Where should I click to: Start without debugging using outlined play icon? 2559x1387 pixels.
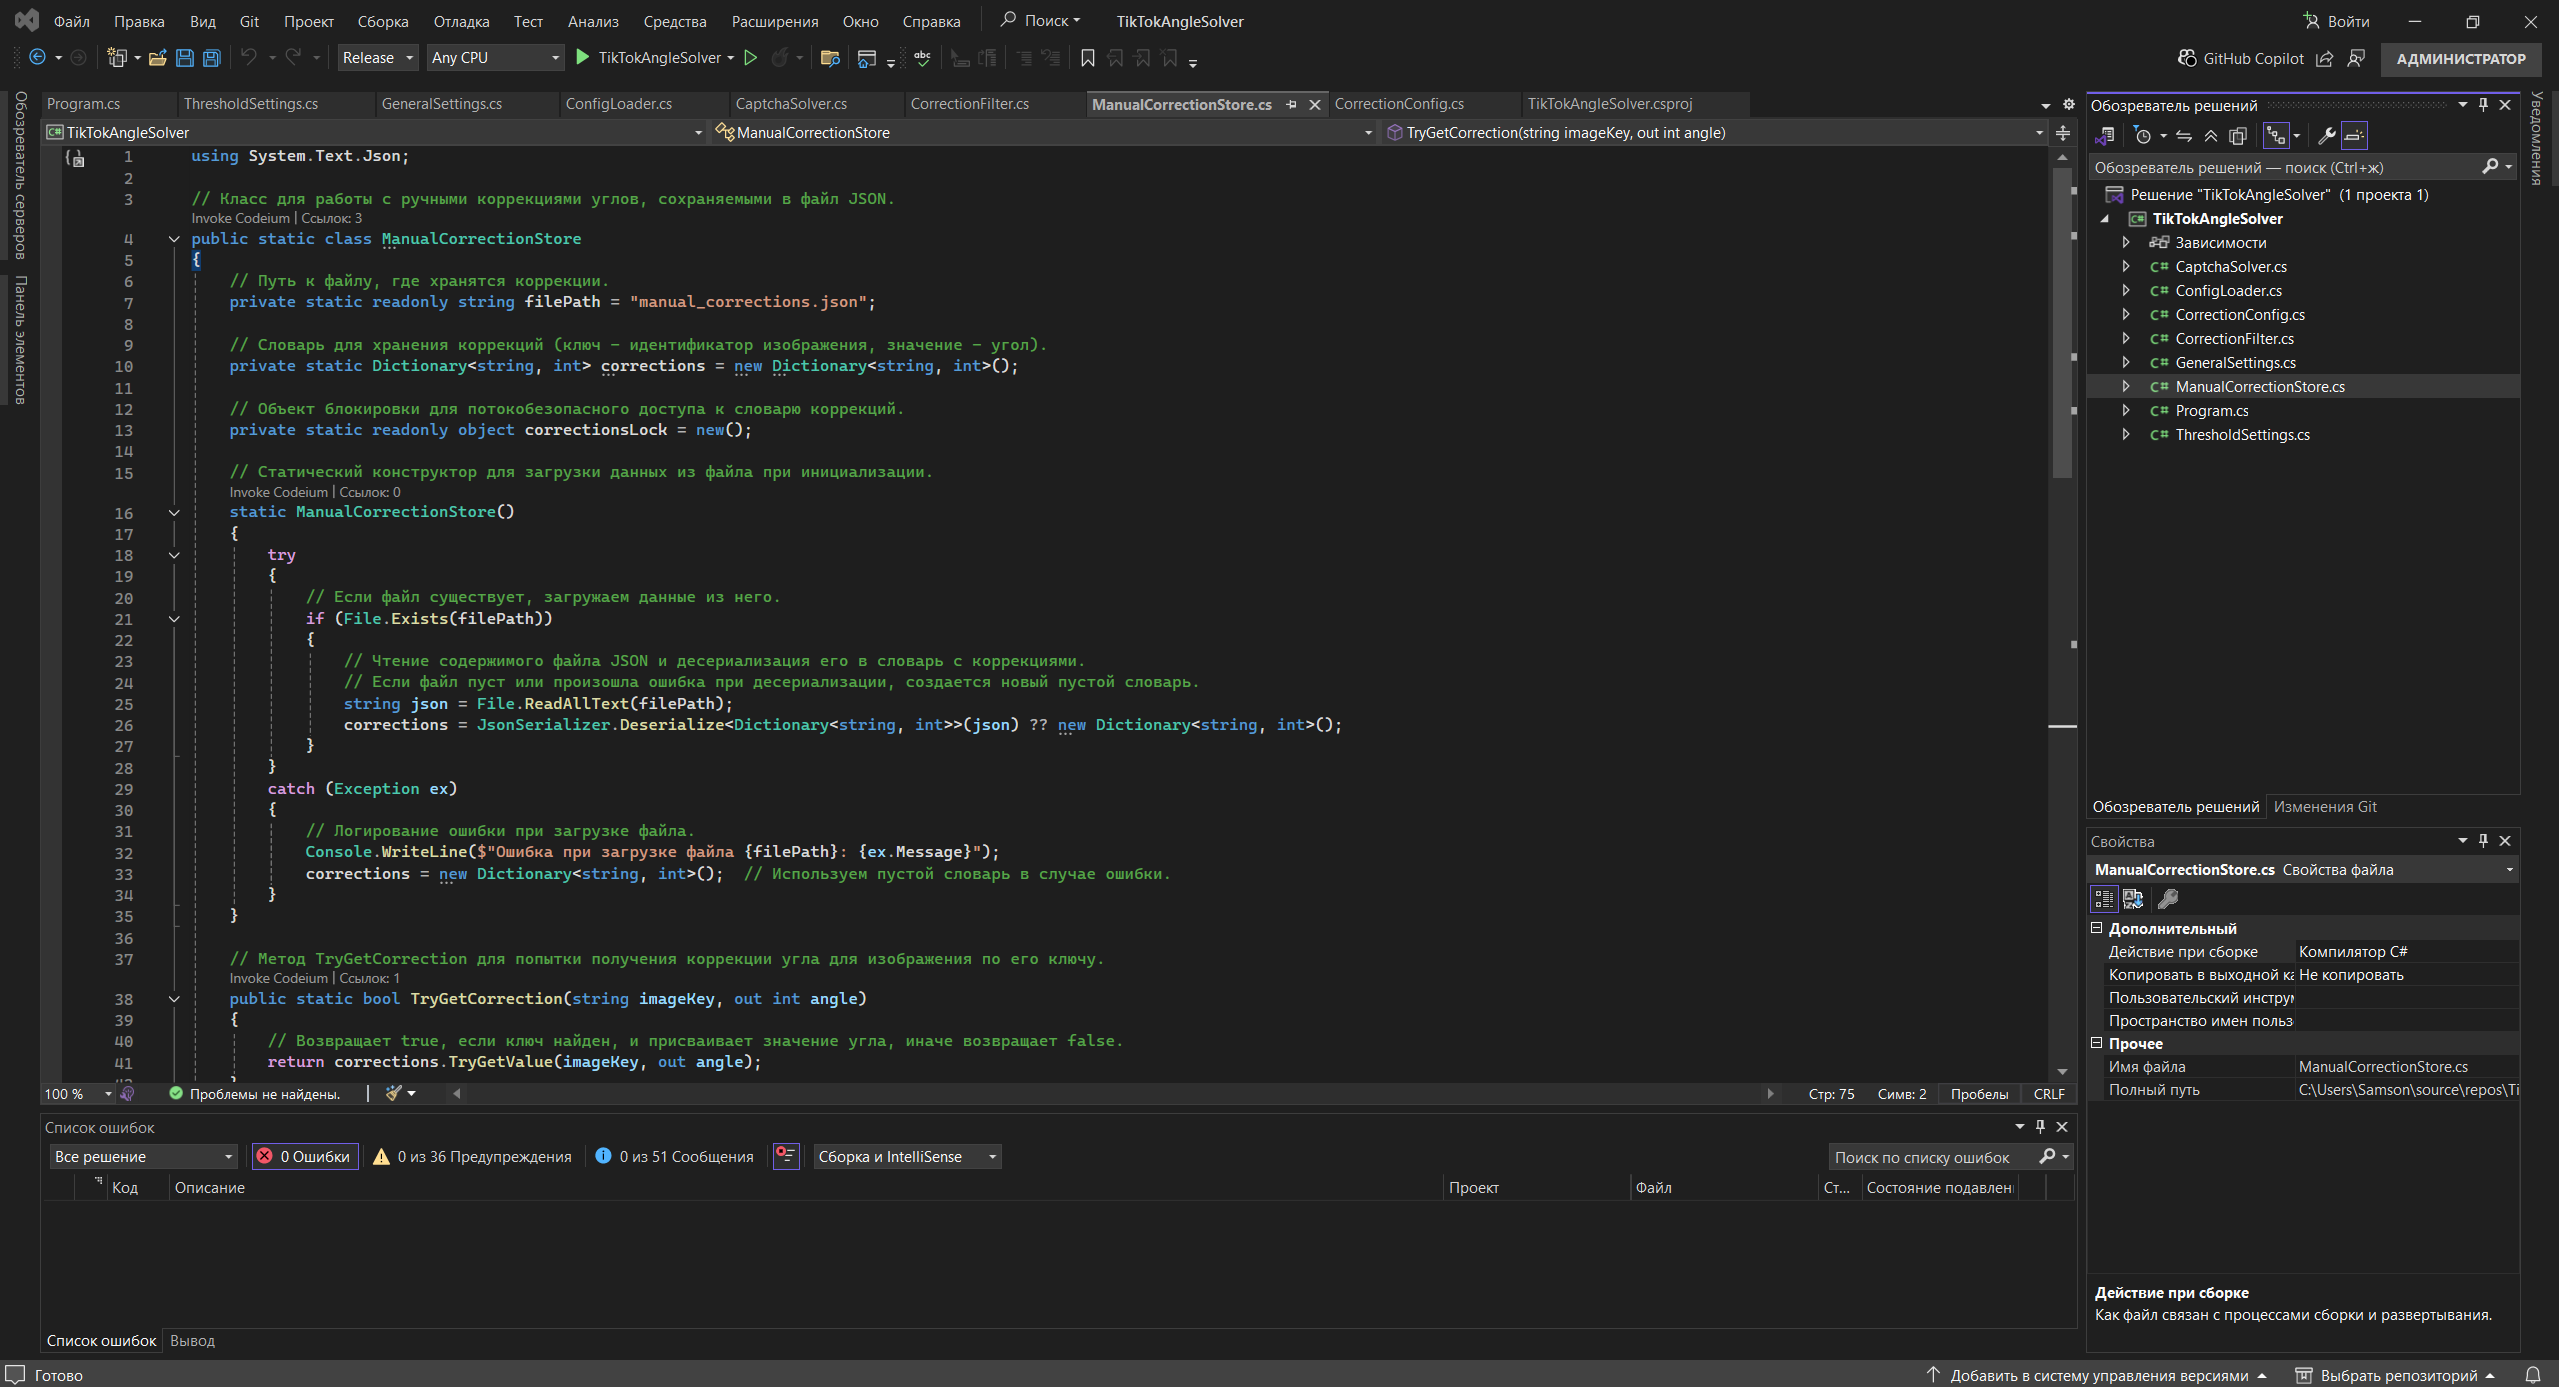751,58
